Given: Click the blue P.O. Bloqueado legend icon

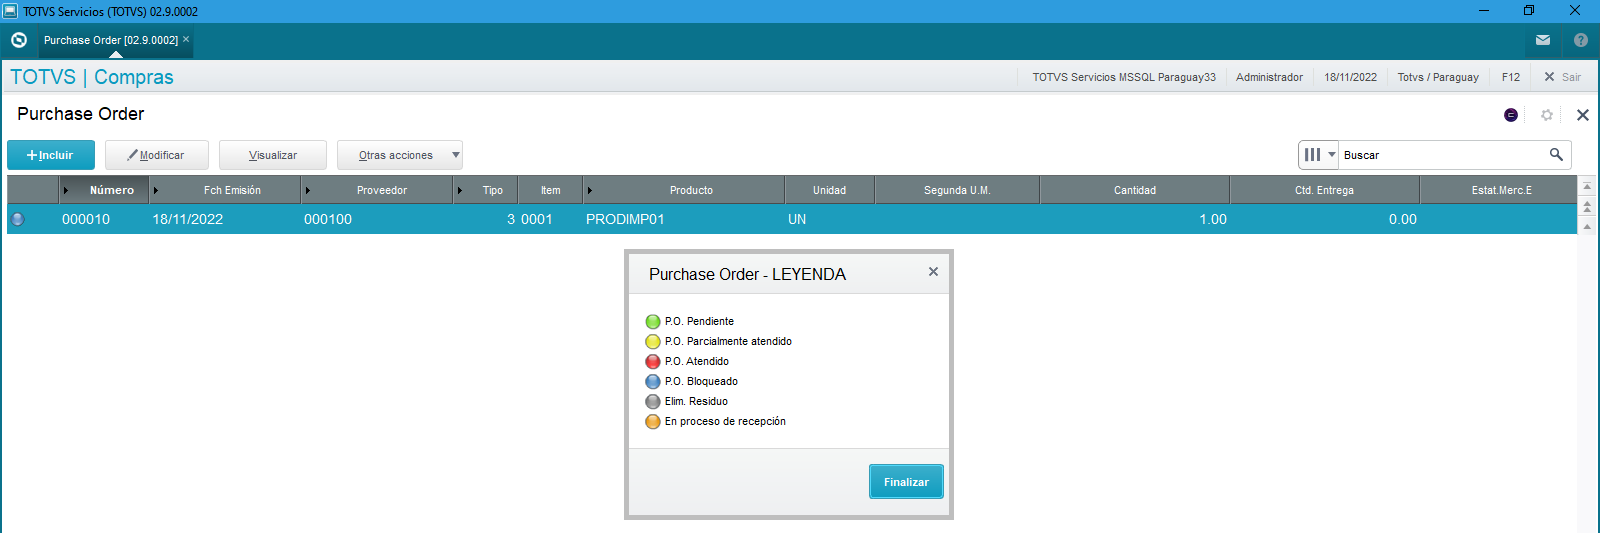Looking at the screenshot, I should point(653,382).
